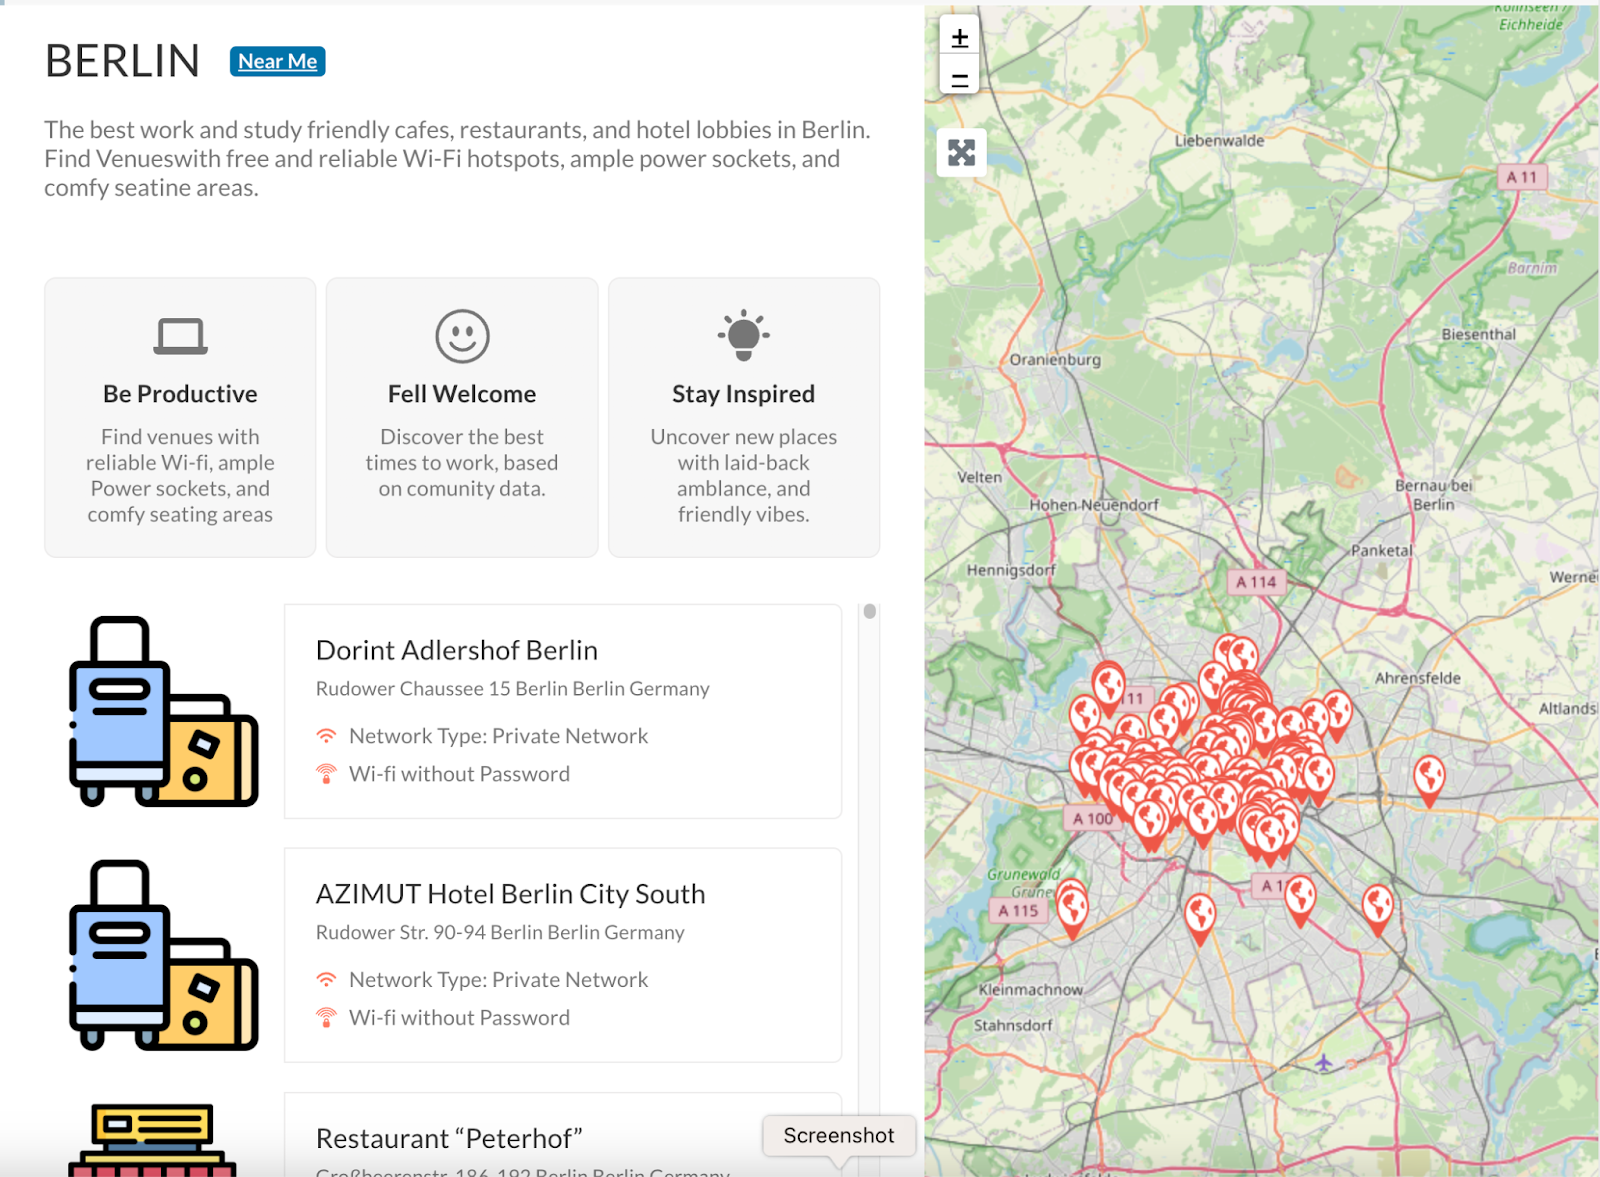Select the Stay Inspired heading
The width and height of the screenshot is (1600, 1177).
coord(744,394)
